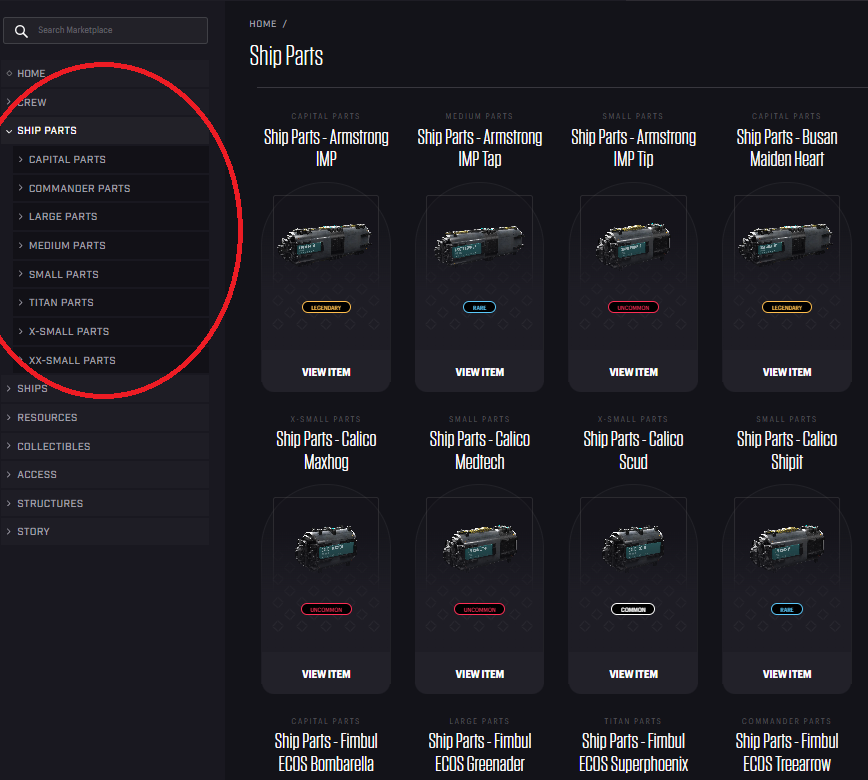View item for Calico Scud
The width and height of the screenshot is (868, 780).
pos(633,674)
